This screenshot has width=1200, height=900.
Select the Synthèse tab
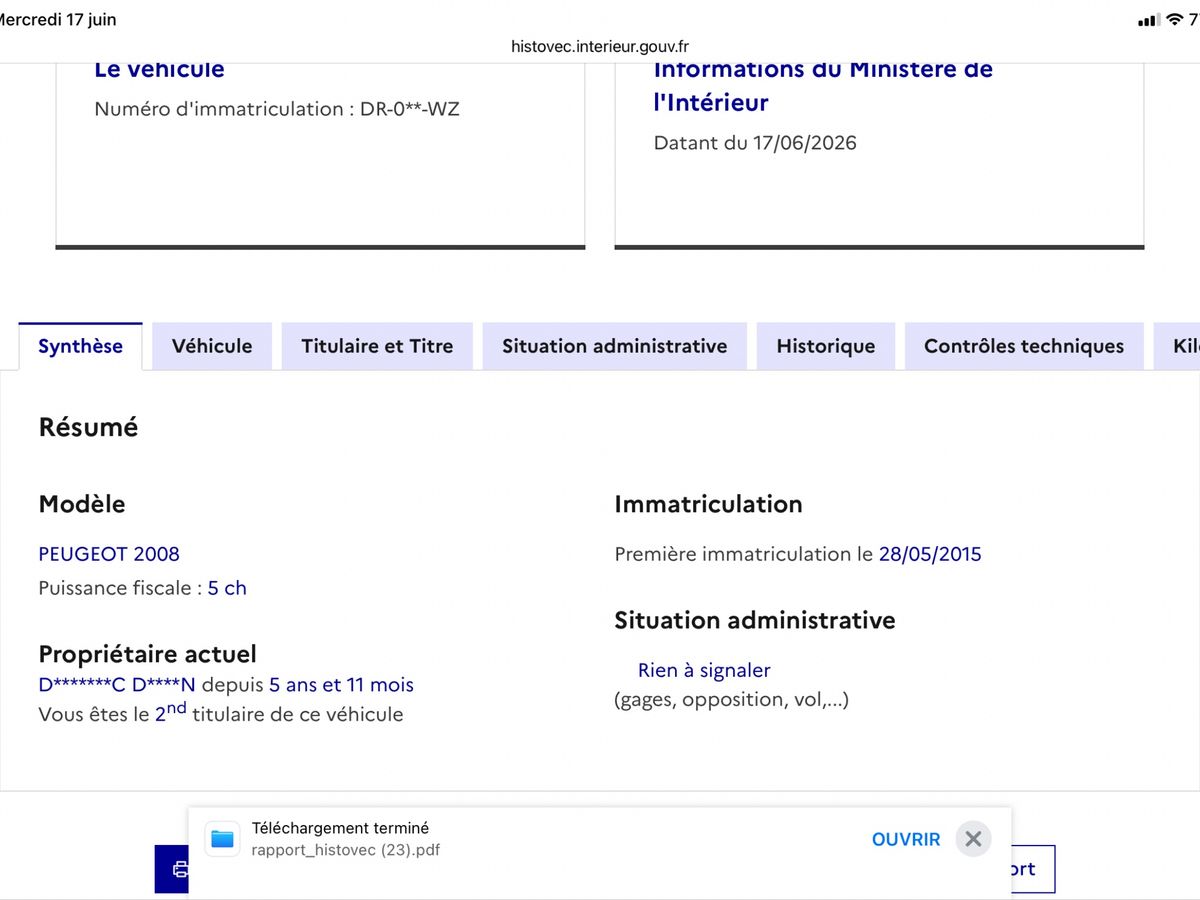click(80, 346)
